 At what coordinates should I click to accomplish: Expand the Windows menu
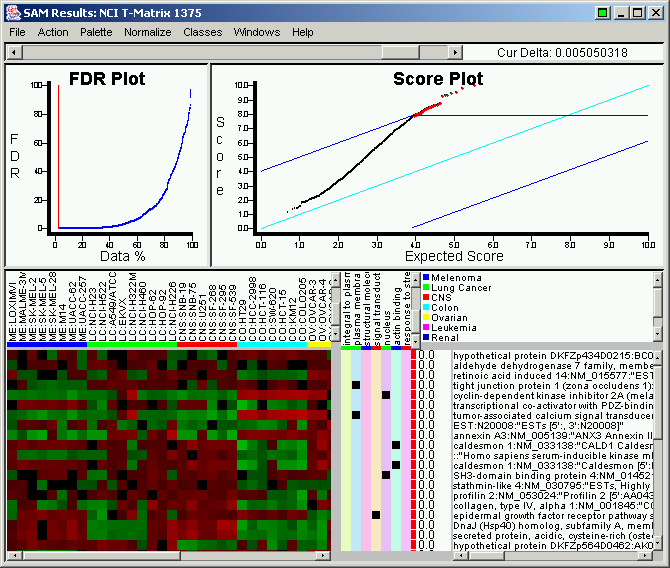[257, 32]
